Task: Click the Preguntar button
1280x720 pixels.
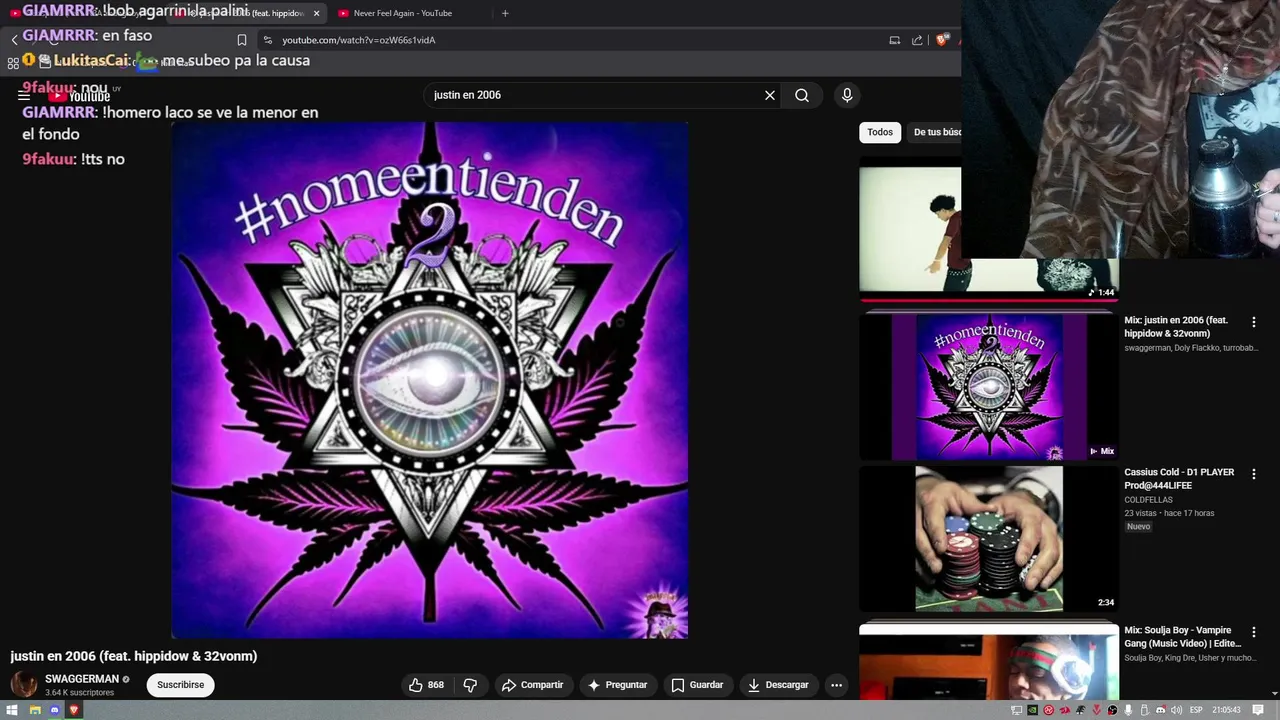Action: (x=617, y=685)
